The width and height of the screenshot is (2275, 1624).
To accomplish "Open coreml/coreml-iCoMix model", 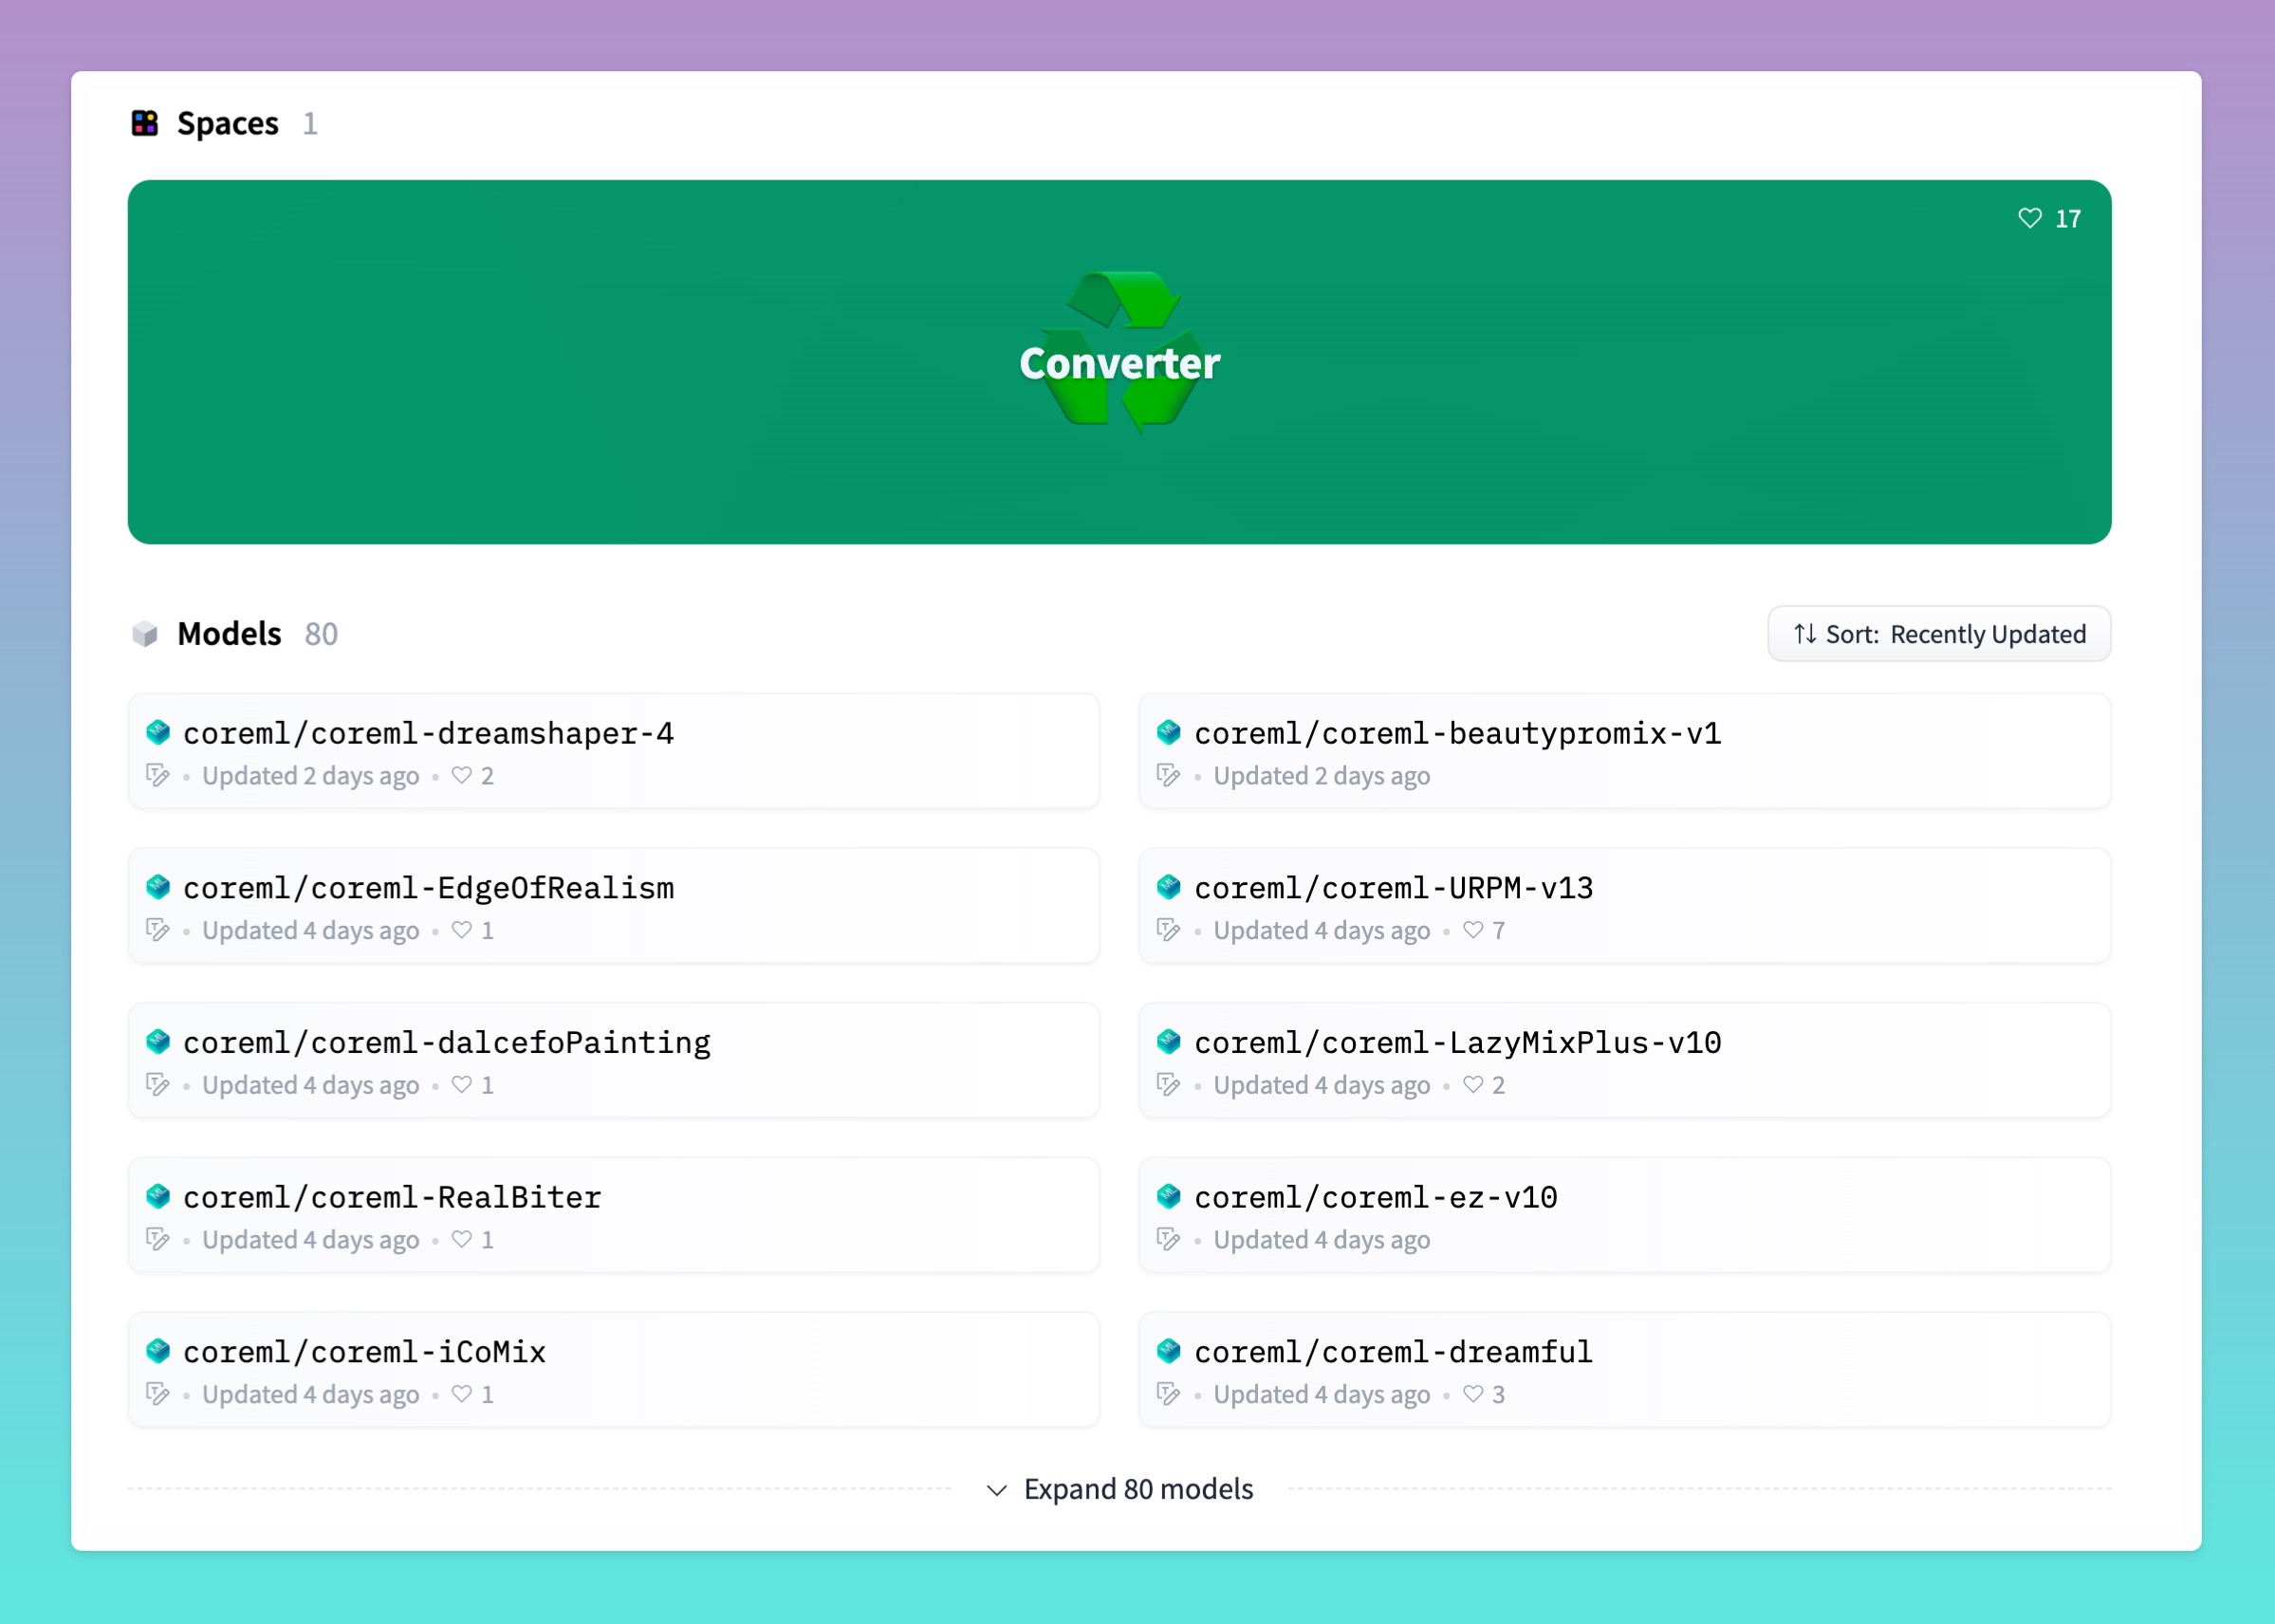I will [x=613, y=1370].
